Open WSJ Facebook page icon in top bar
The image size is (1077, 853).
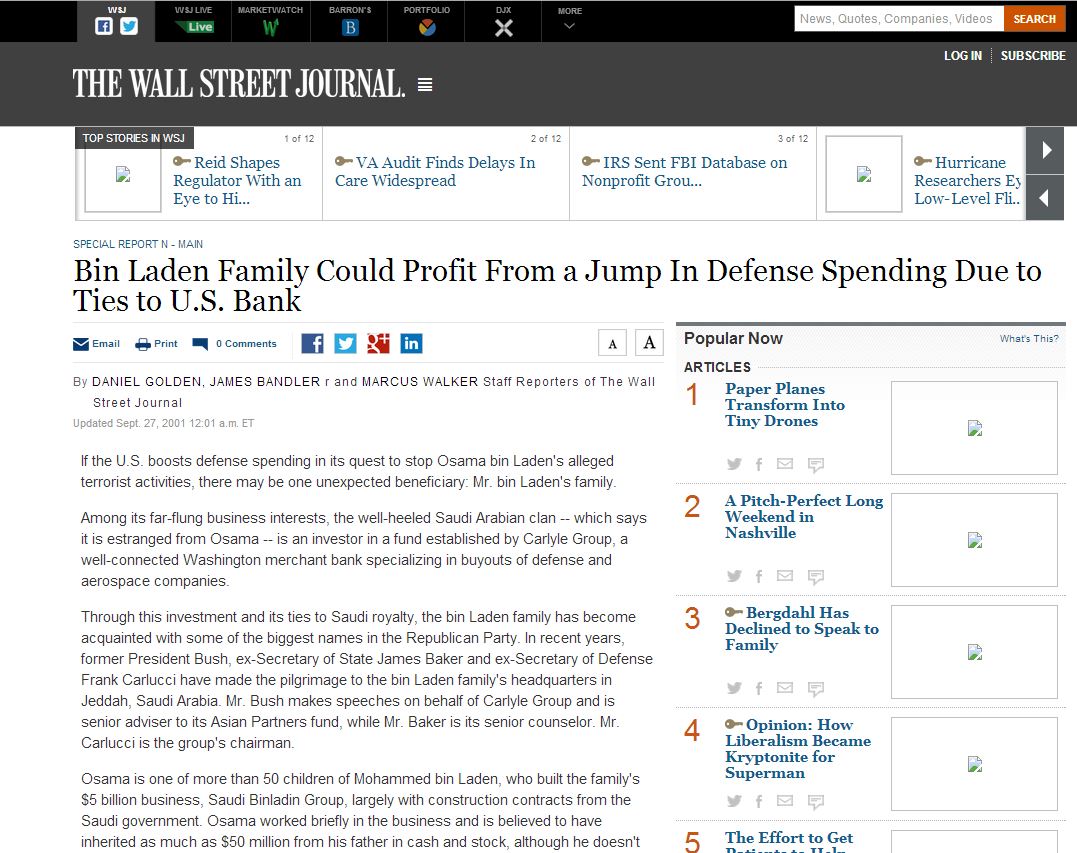pyautogui.click(x=104, y=26)
